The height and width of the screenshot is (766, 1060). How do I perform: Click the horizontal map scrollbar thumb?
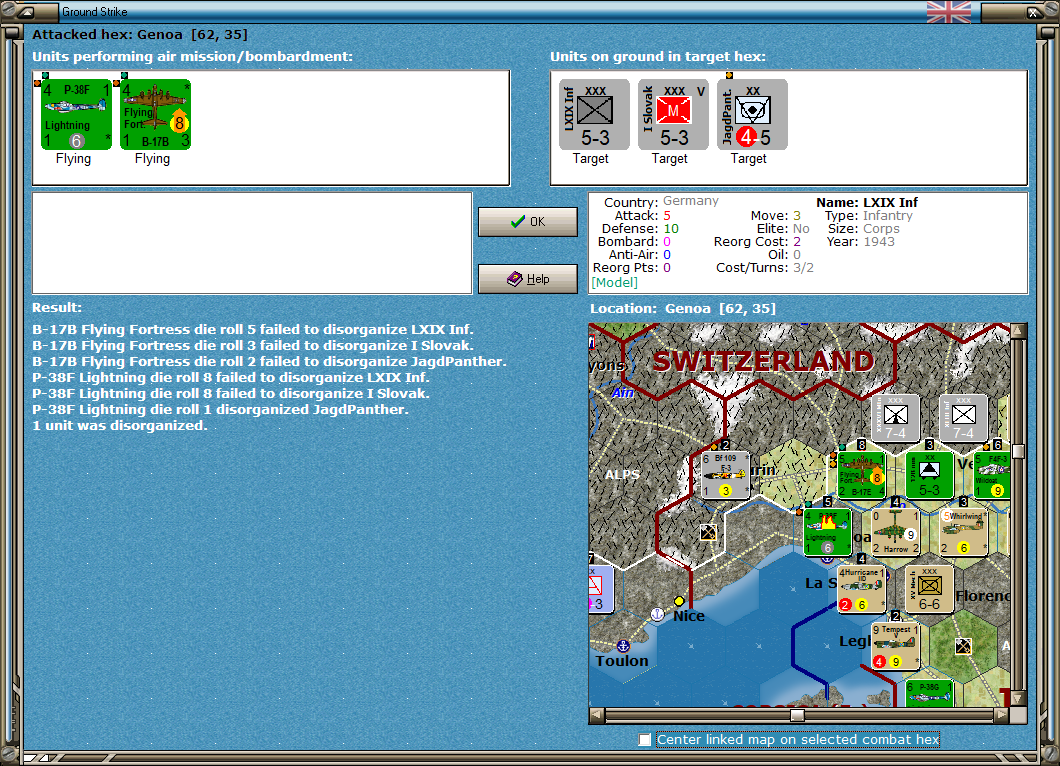point(797,715)
